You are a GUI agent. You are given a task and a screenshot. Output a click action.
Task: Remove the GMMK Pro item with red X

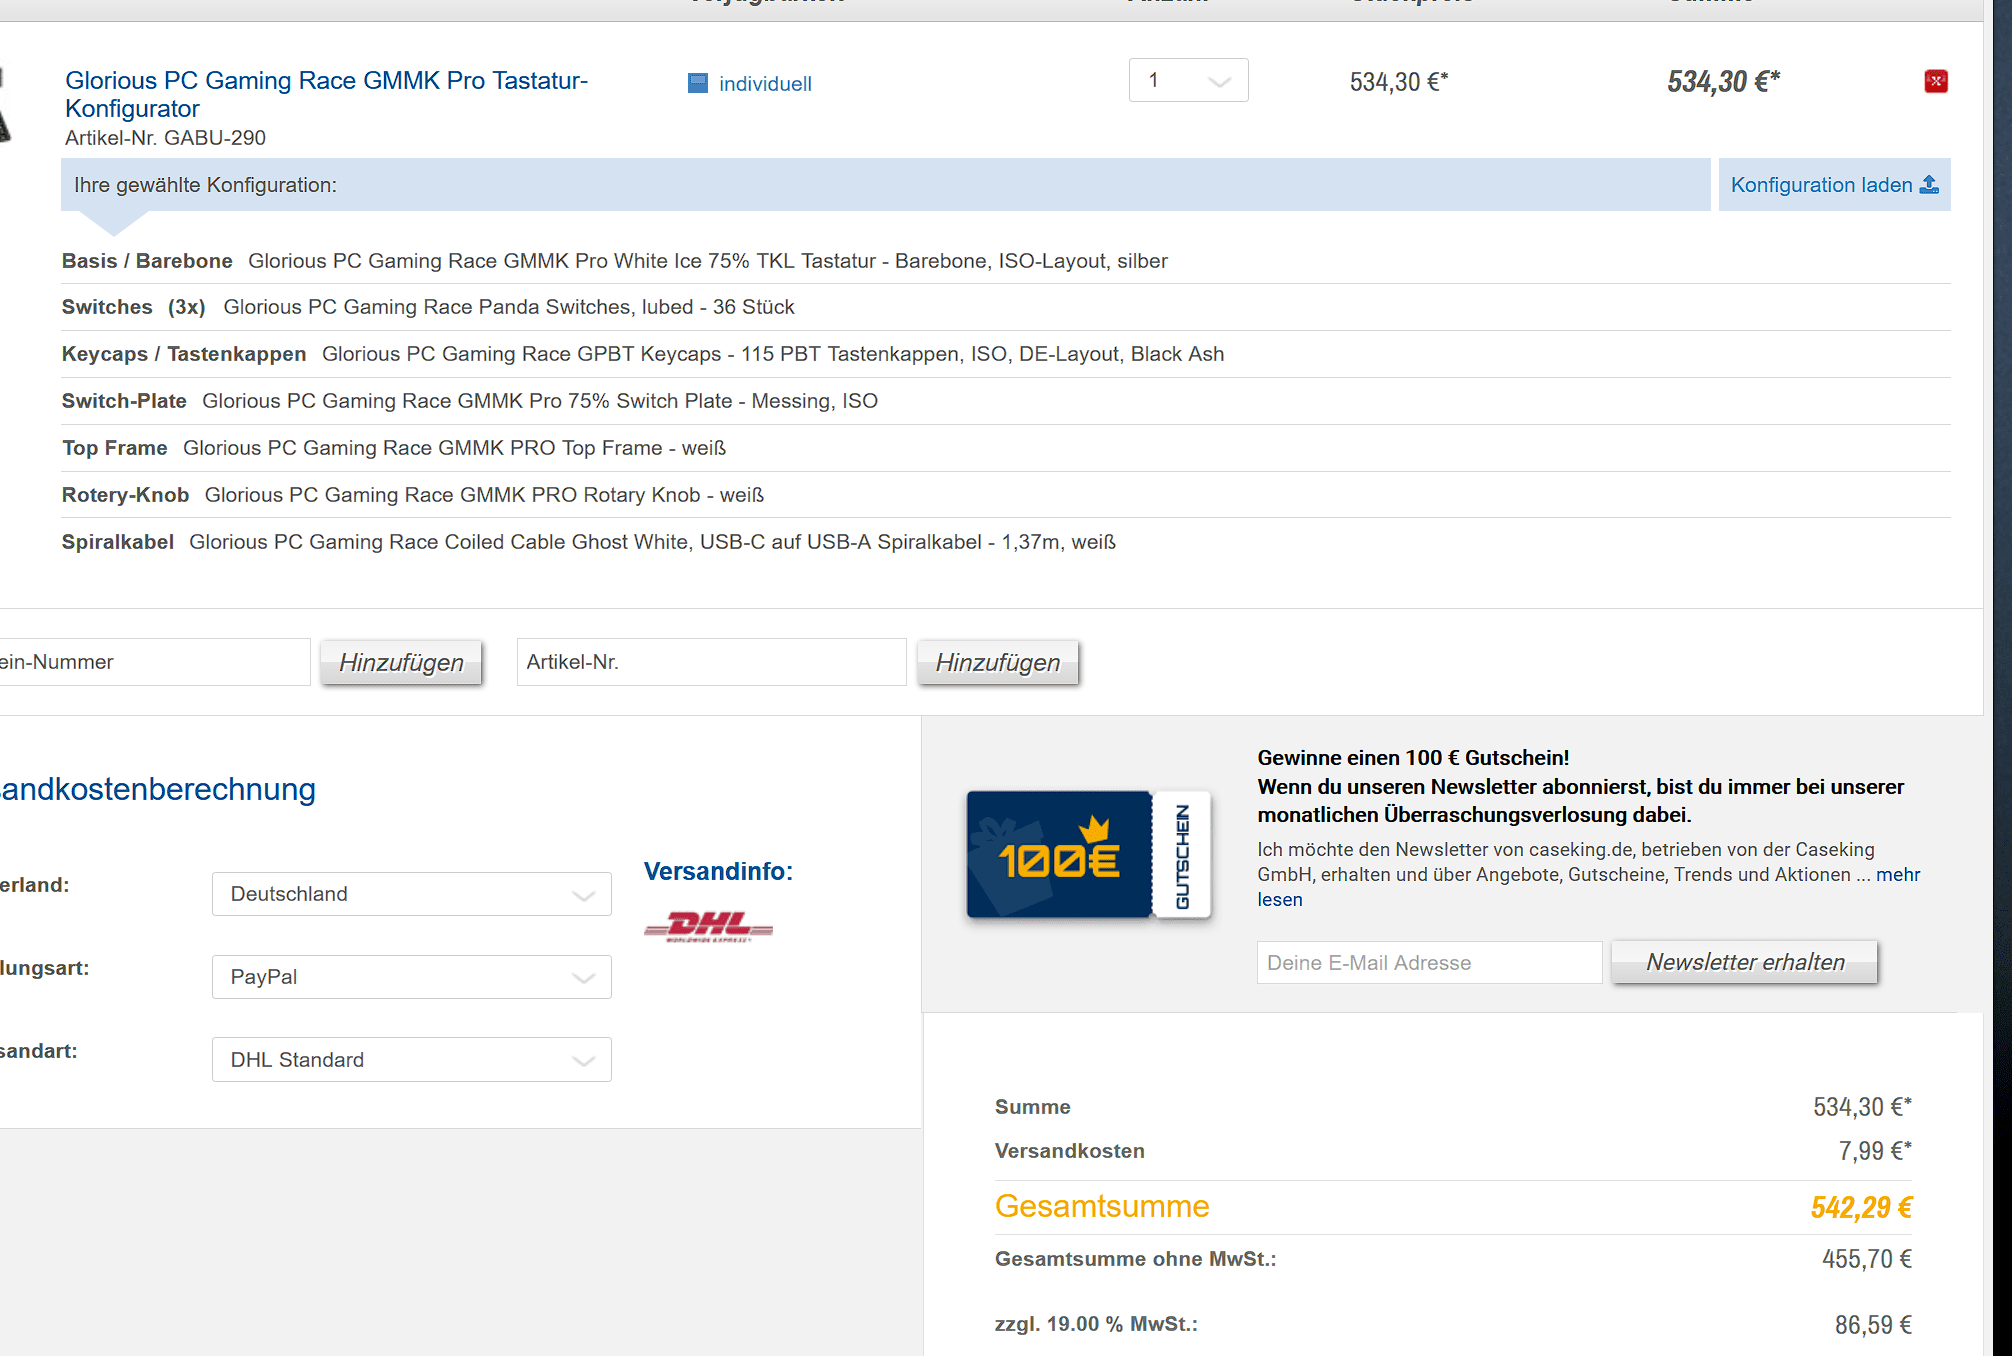click(x=1935, y=81)
